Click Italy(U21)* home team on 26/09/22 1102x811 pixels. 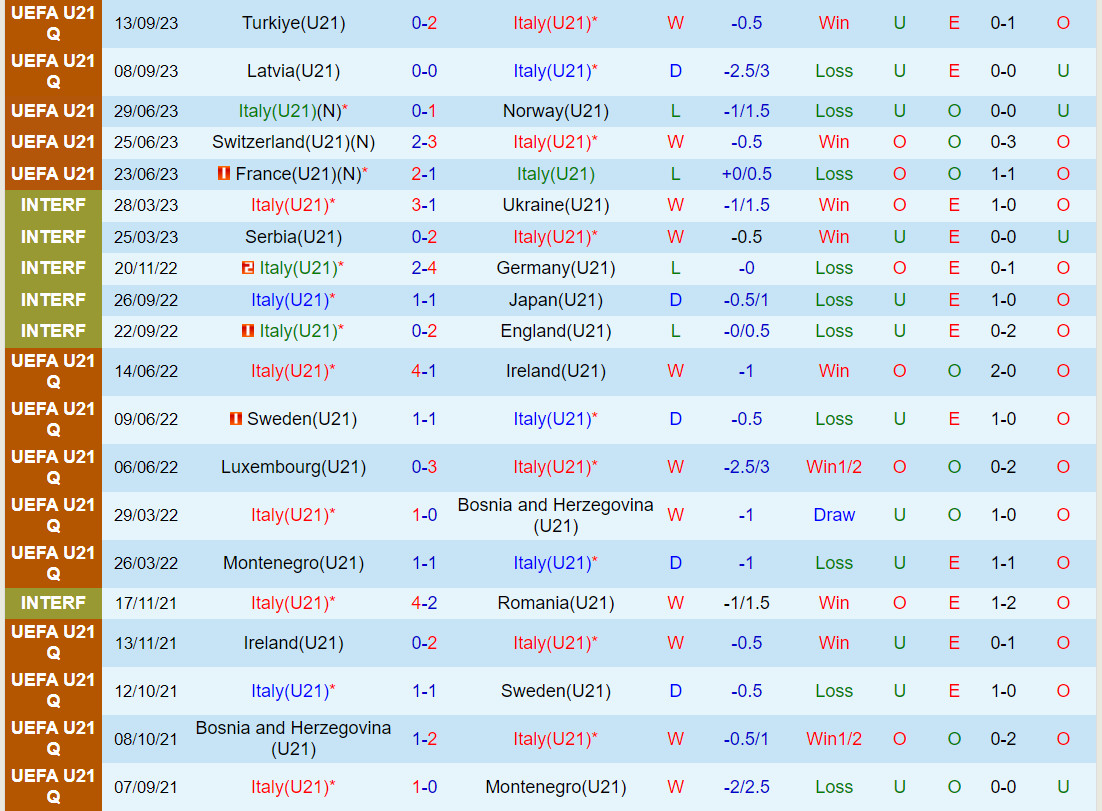(x=294, y=300)
